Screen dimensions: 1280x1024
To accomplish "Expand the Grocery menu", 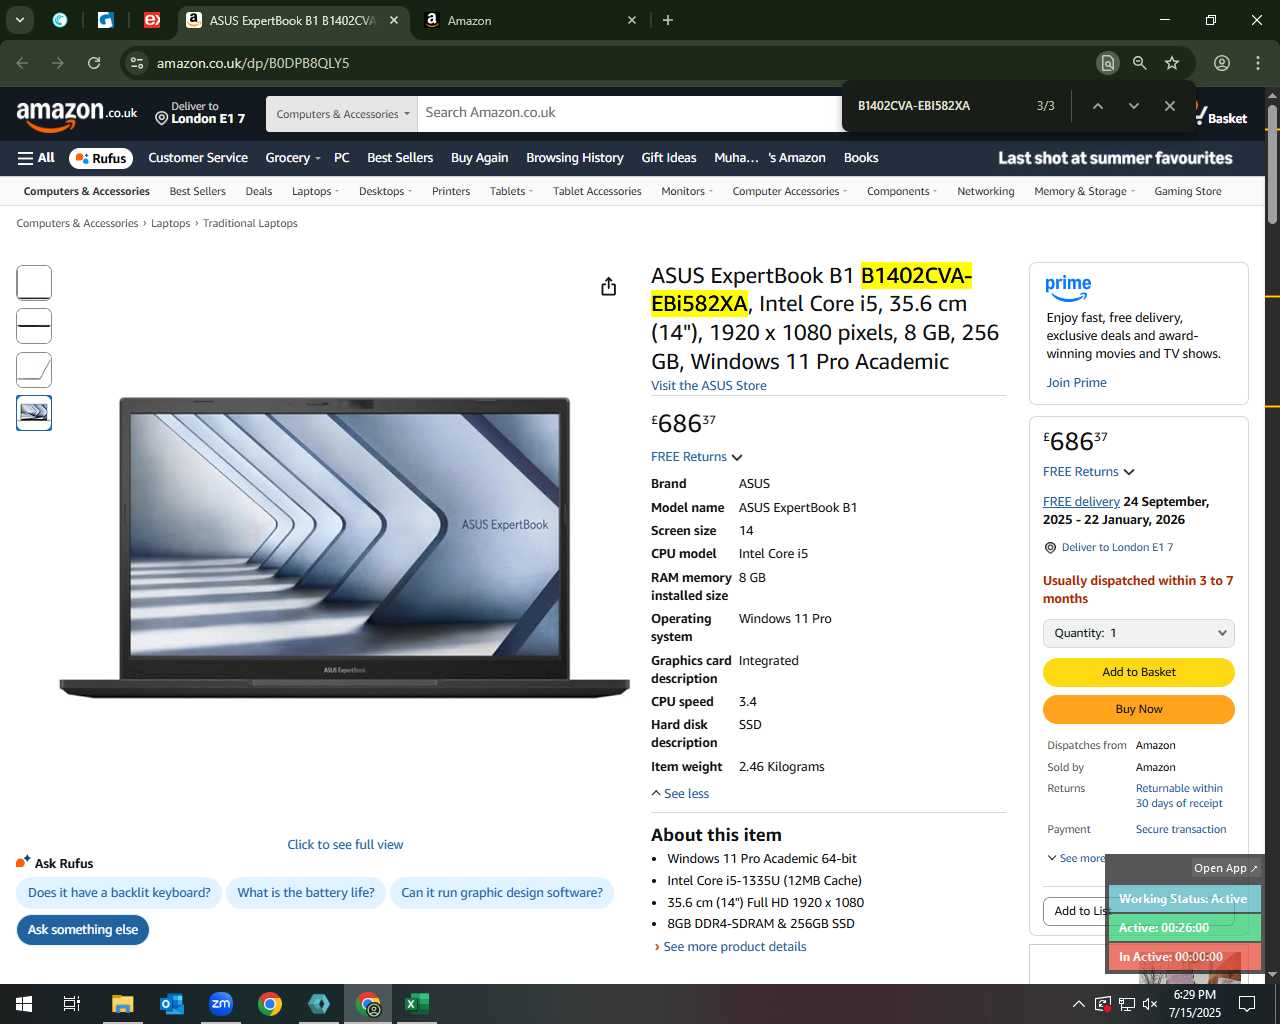I will [x=293, y=158].
